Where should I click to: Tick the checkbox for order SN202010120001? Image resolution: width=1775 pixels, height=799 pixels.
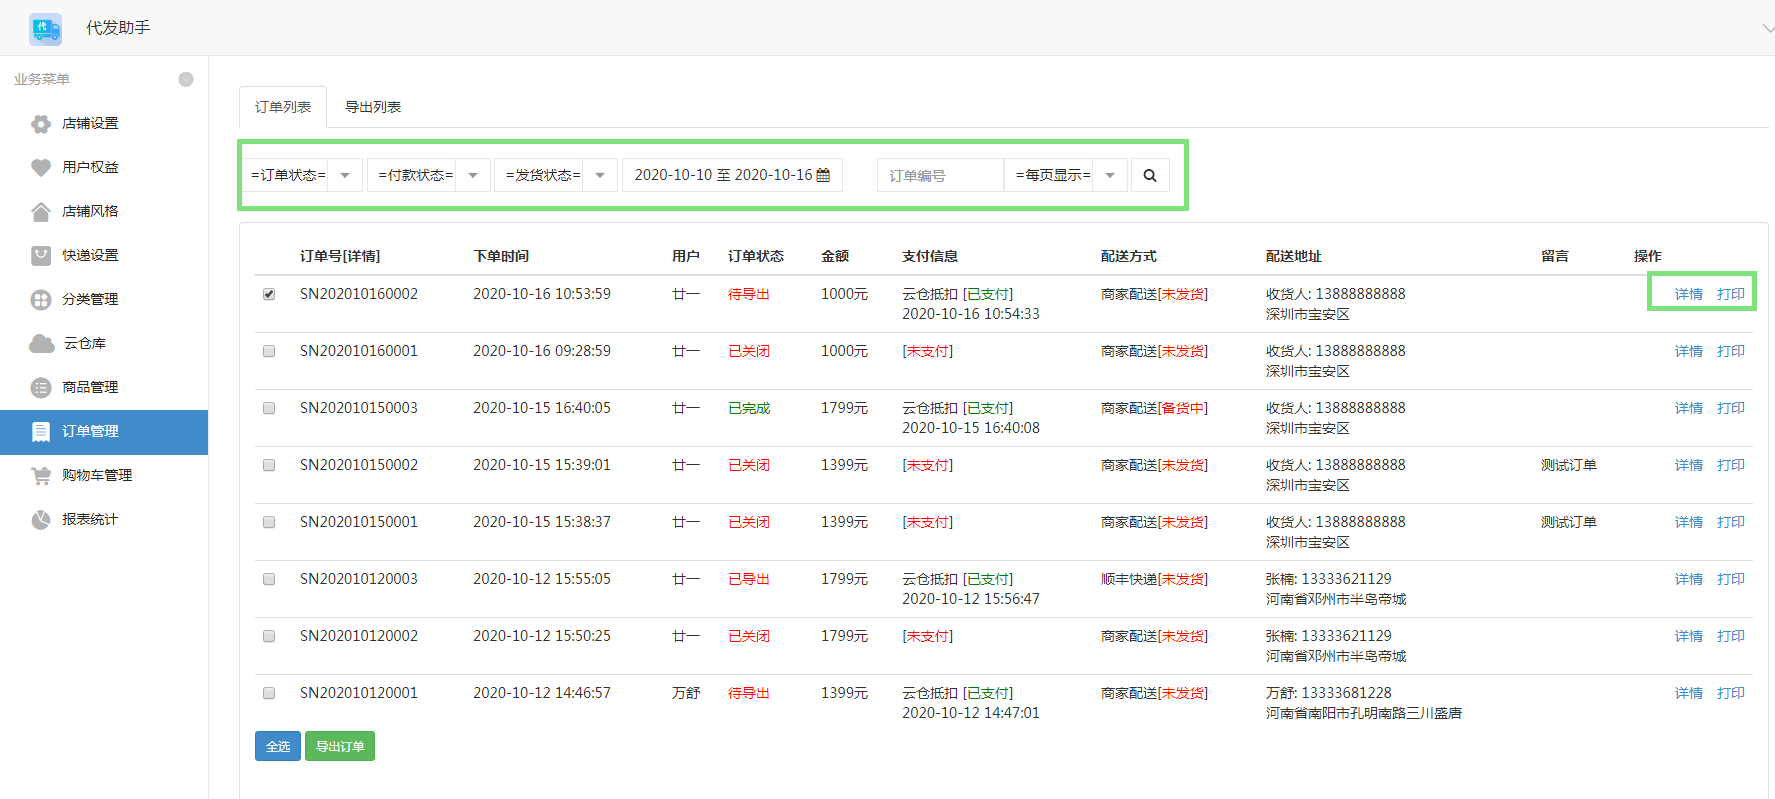[x=269, y=693]
